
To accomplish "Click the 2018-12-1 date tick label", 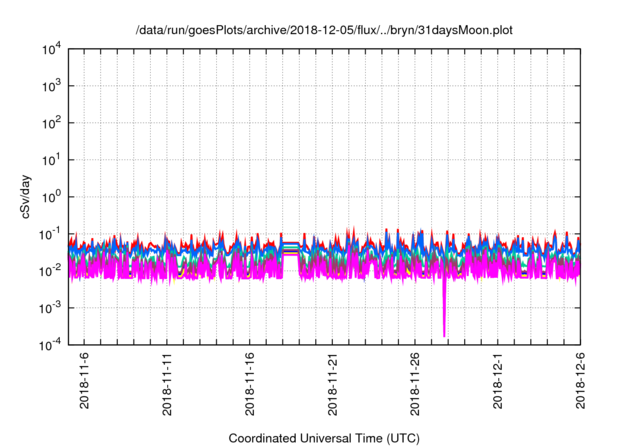I will [x=498, y=379].
